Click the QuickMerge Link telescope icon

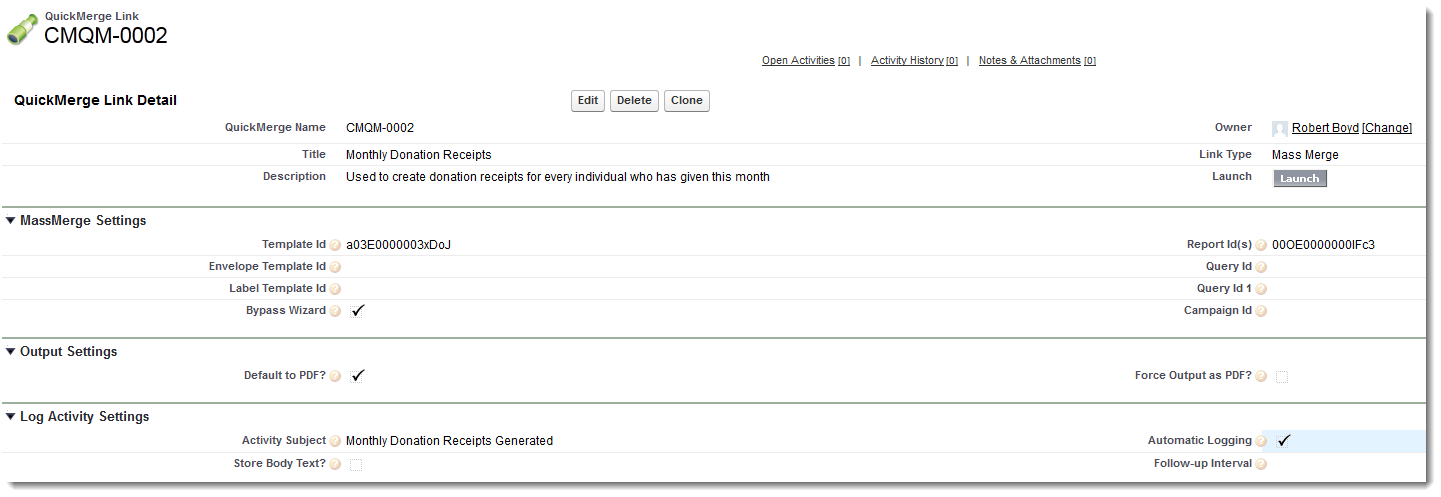pyautogui.click(x=22, y=29)
